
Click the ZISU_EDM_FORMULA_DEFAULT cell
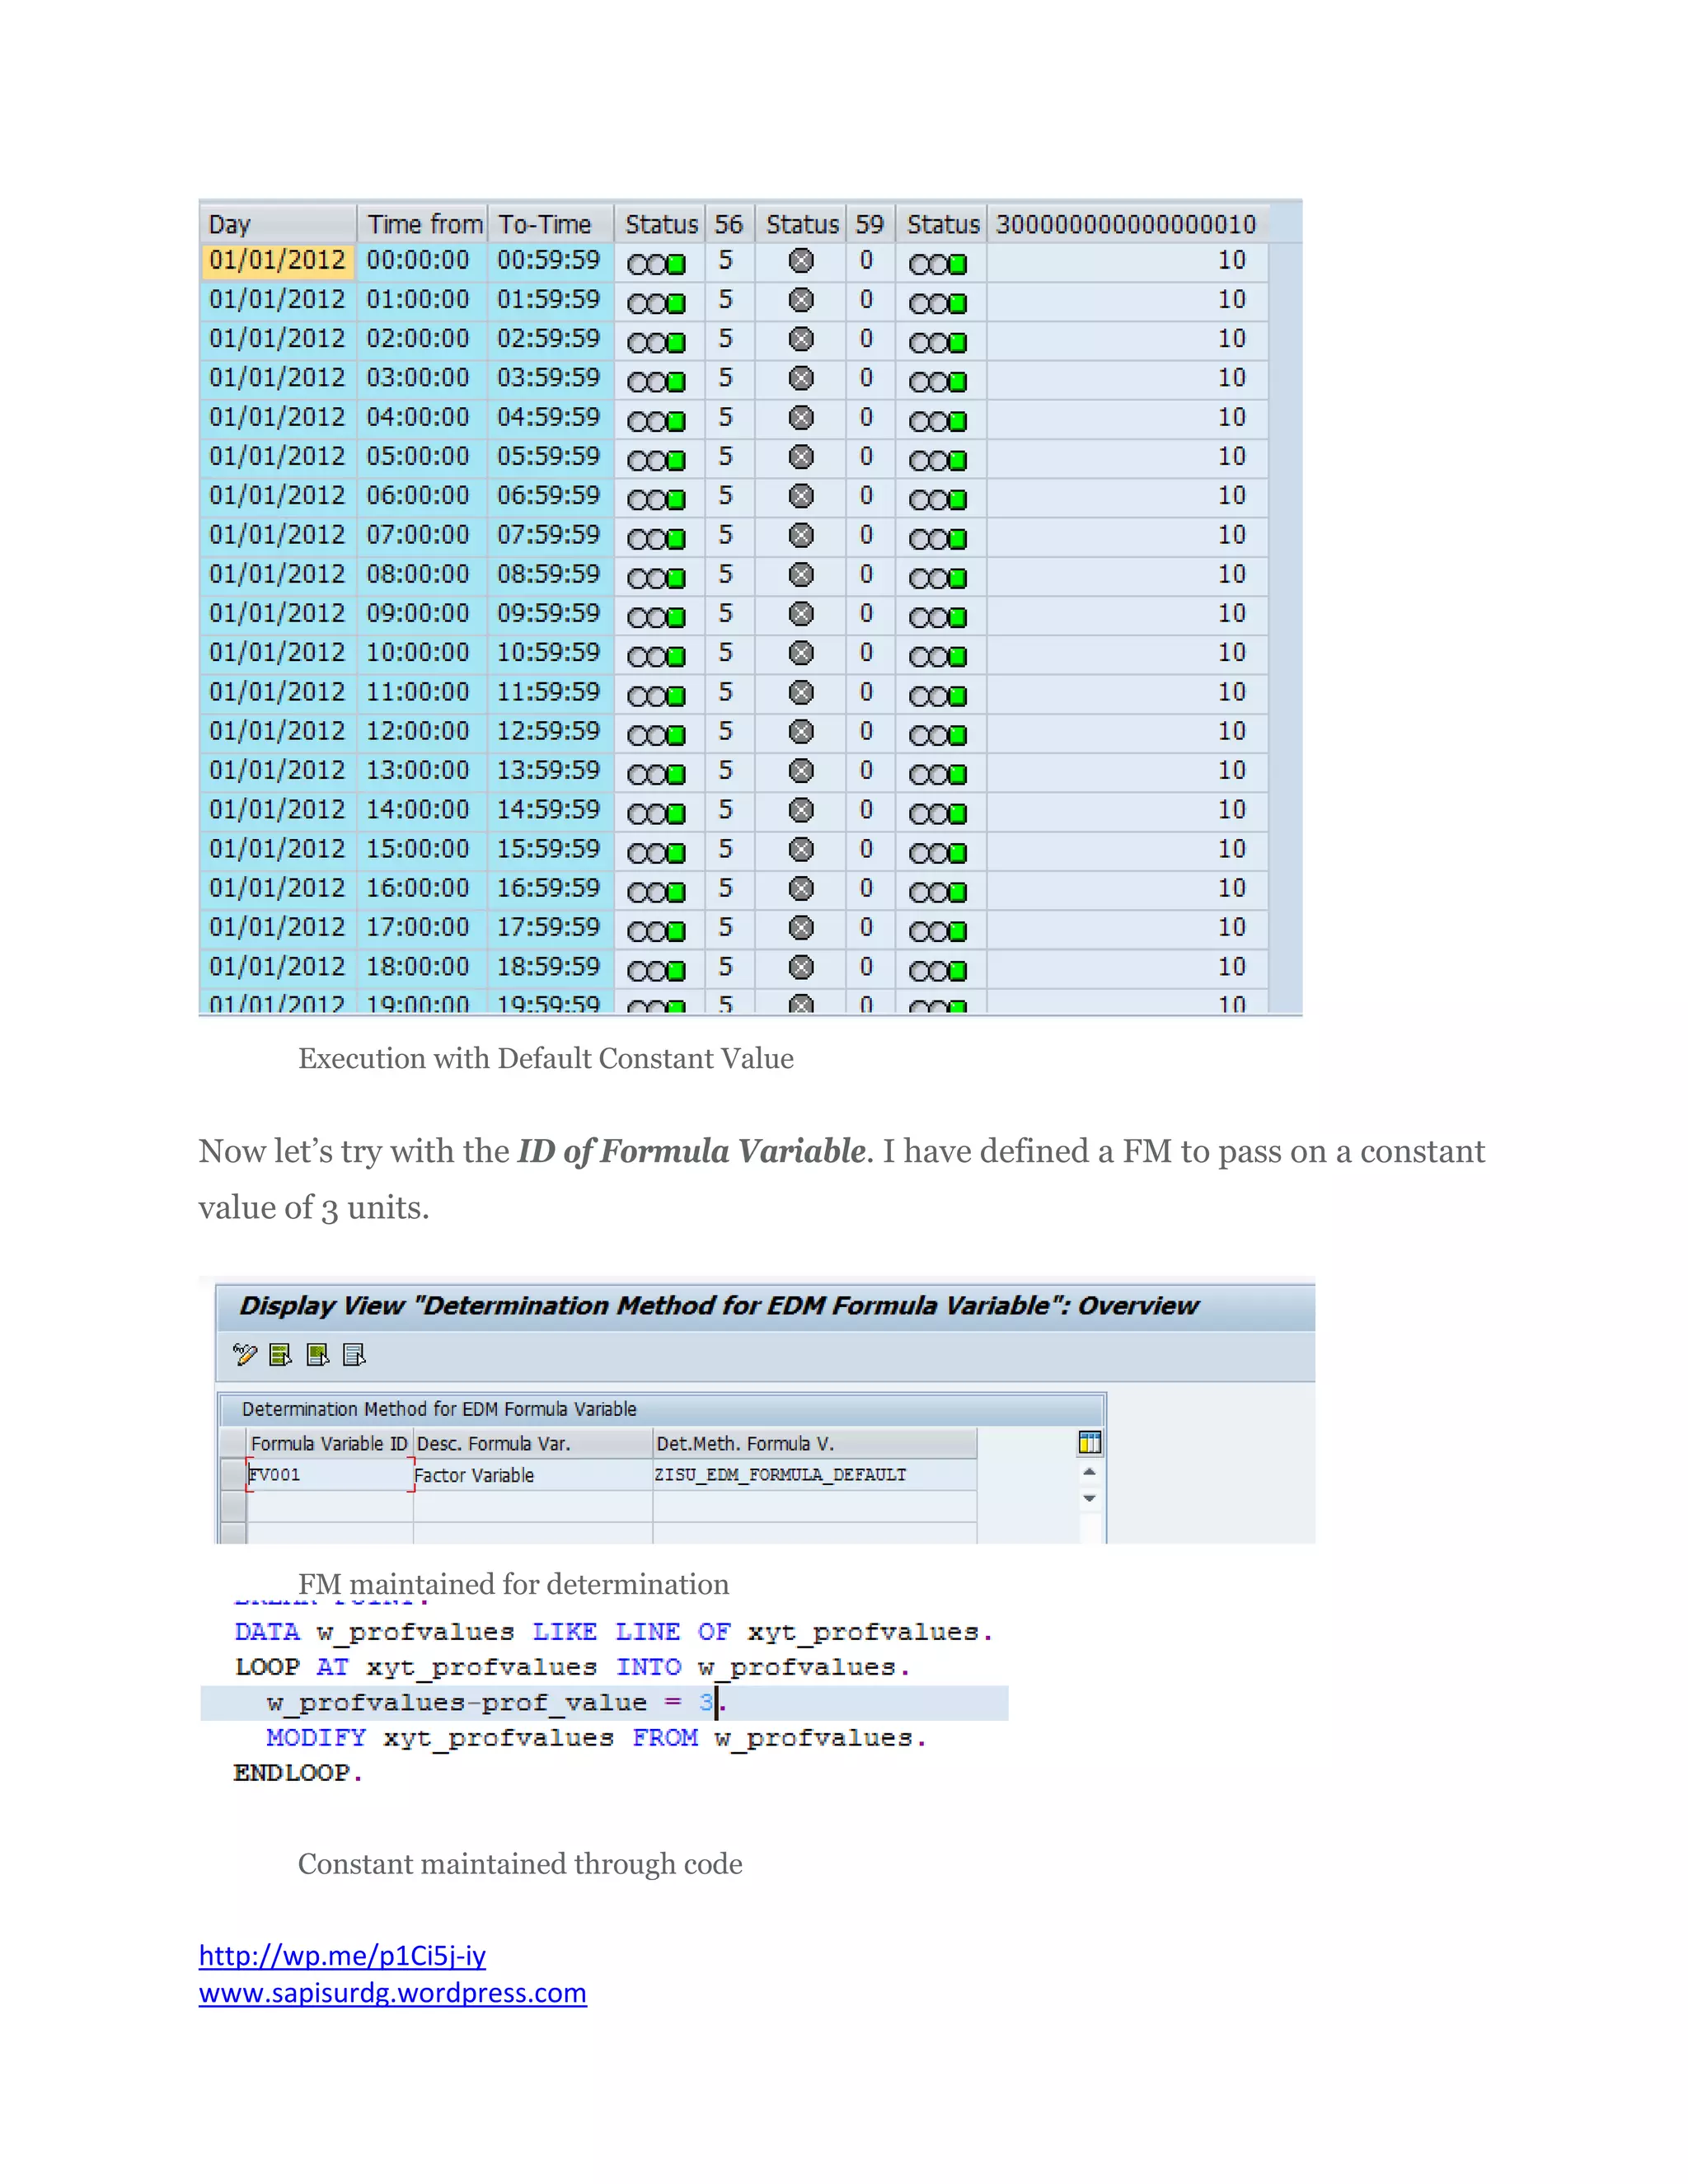coord(815,1475)
